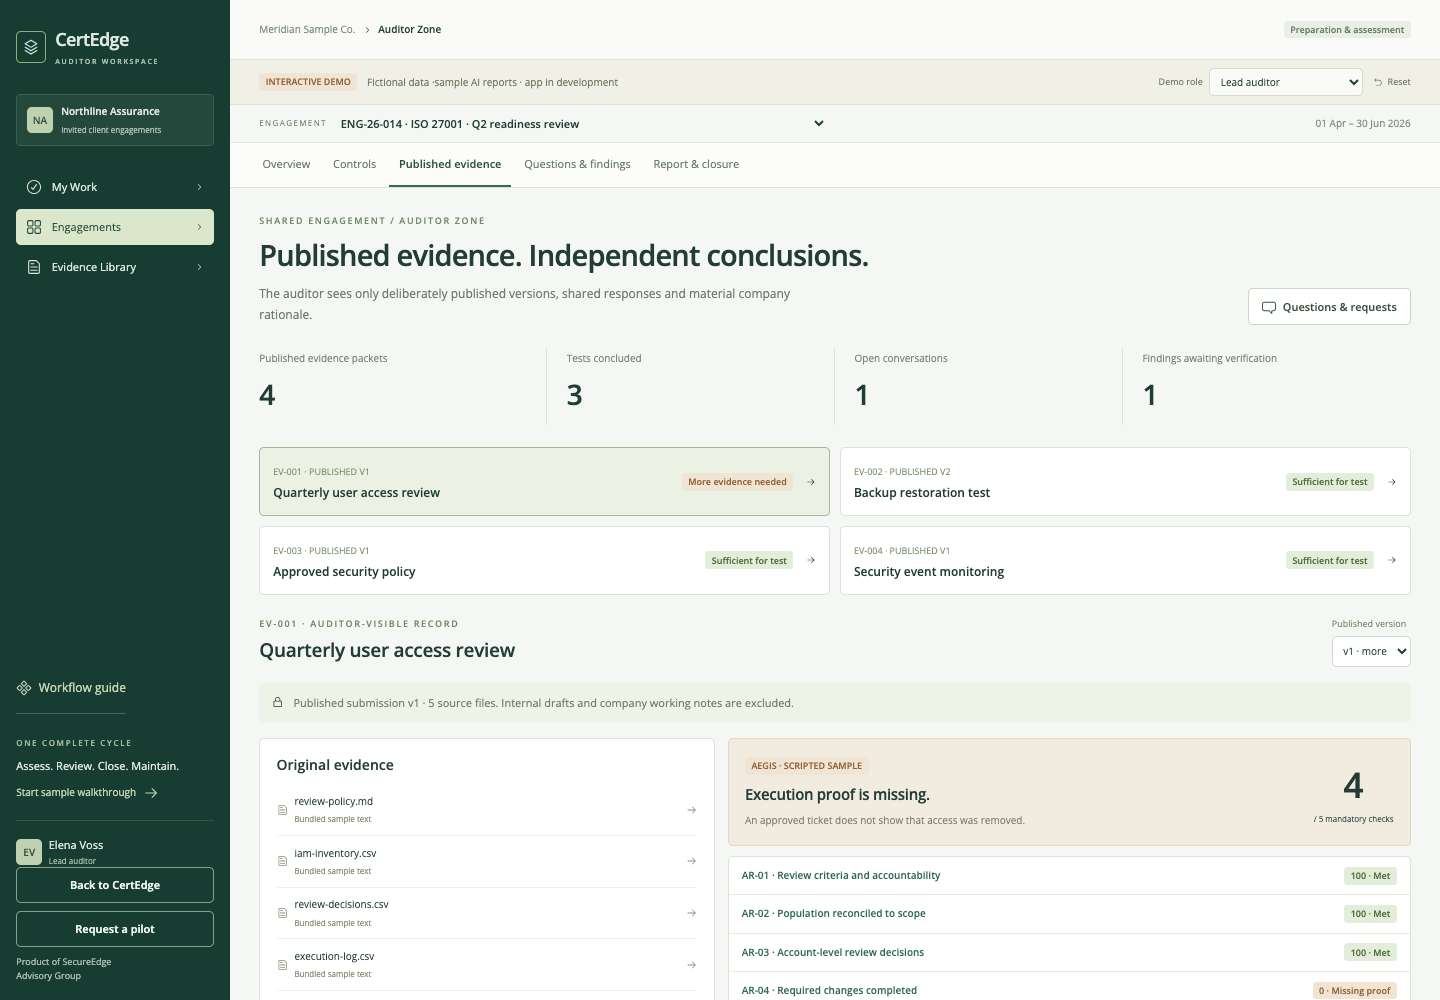Click open arrow for review-decisions.csv
The width and height of the screenshot is (1440, 1000).
click(x=692, y=913)
